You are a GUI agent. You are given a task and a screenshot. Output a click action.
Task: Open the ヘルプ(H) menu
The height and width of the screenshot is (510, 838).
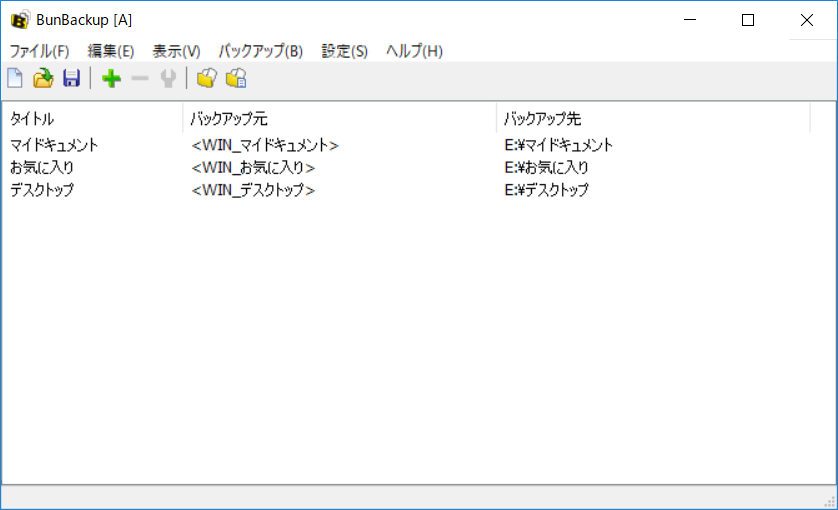click(414, 51)
